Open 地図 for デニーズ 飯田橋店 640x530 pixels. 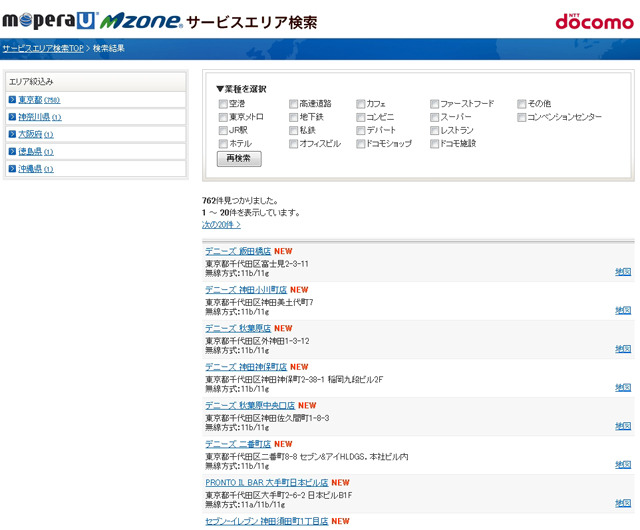click(x=623, y=272)
